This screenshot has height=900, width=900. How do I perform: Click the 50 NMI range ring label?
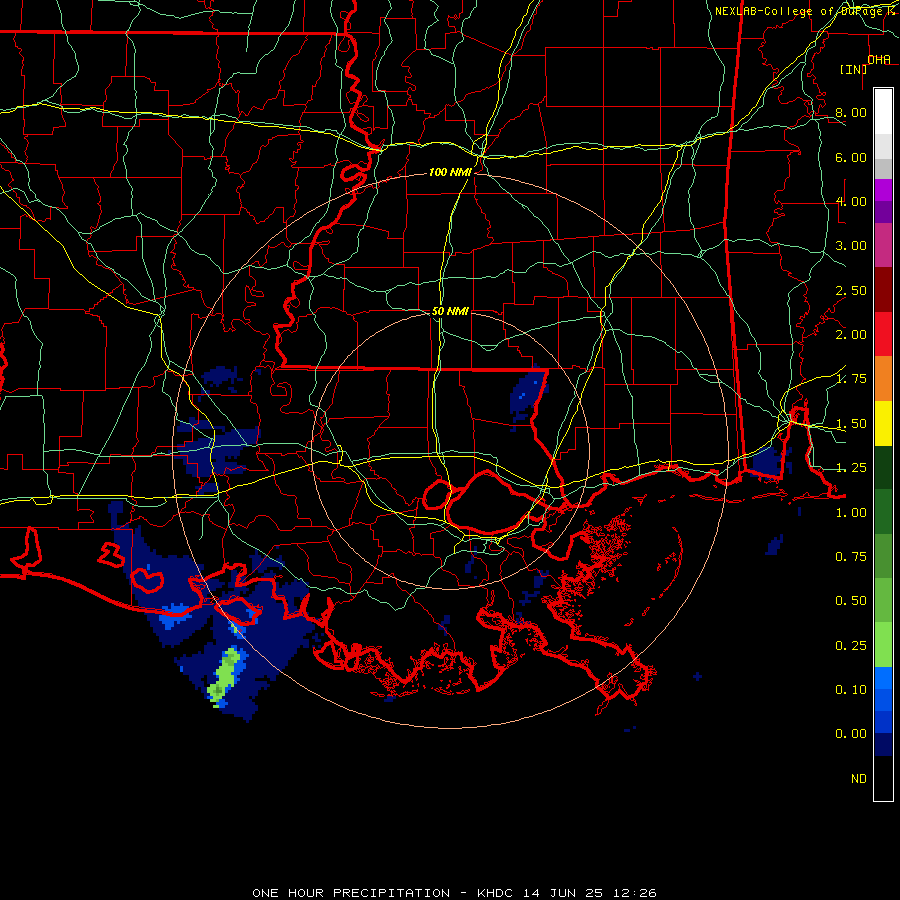450,311
